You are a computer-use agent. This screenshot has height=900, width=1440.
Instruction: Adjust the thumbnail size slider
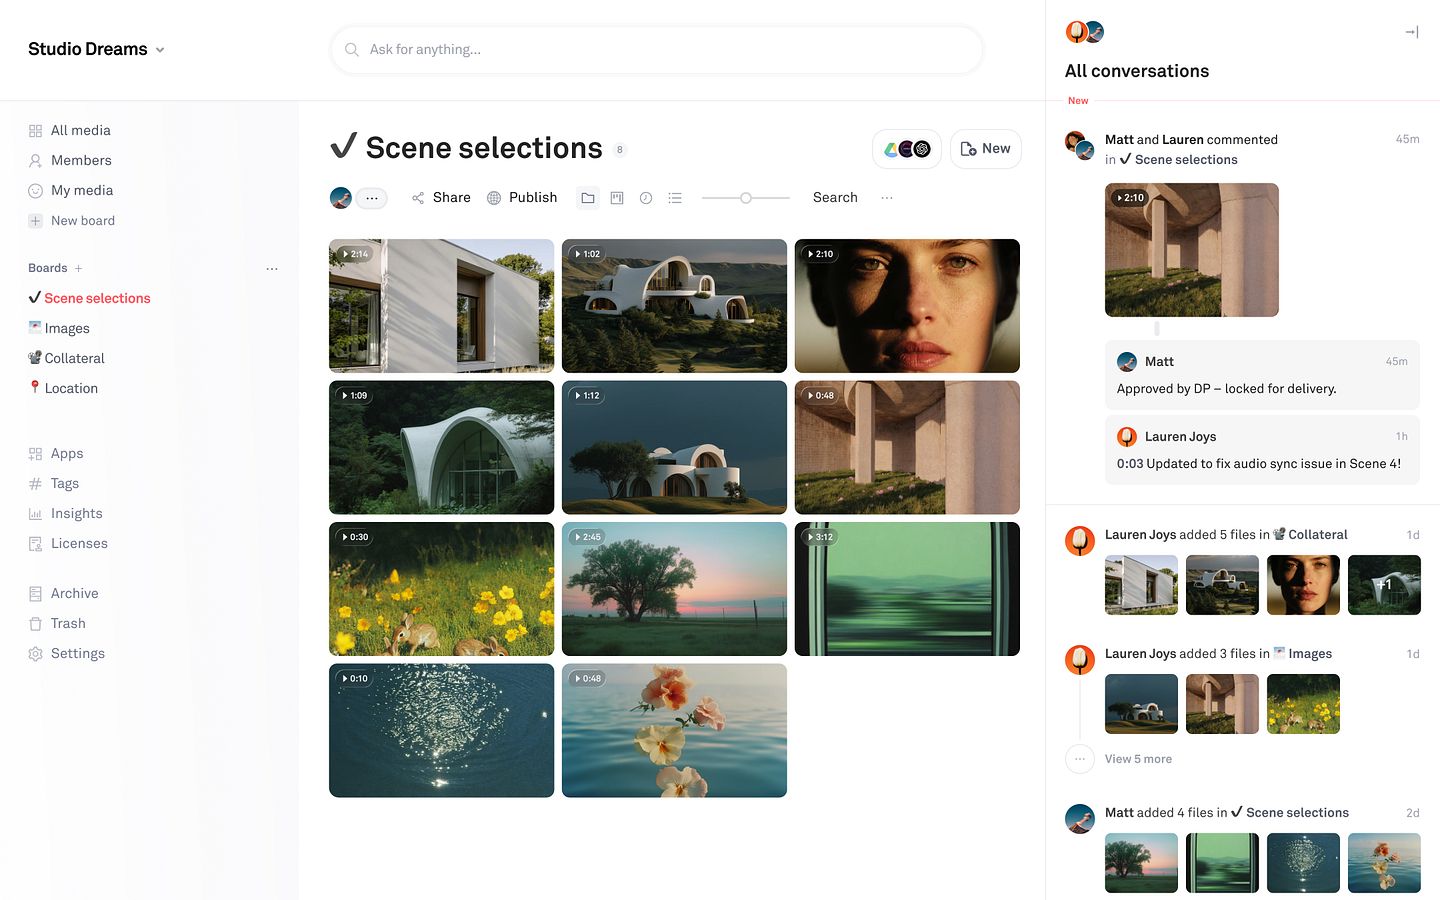pos(746,198)
